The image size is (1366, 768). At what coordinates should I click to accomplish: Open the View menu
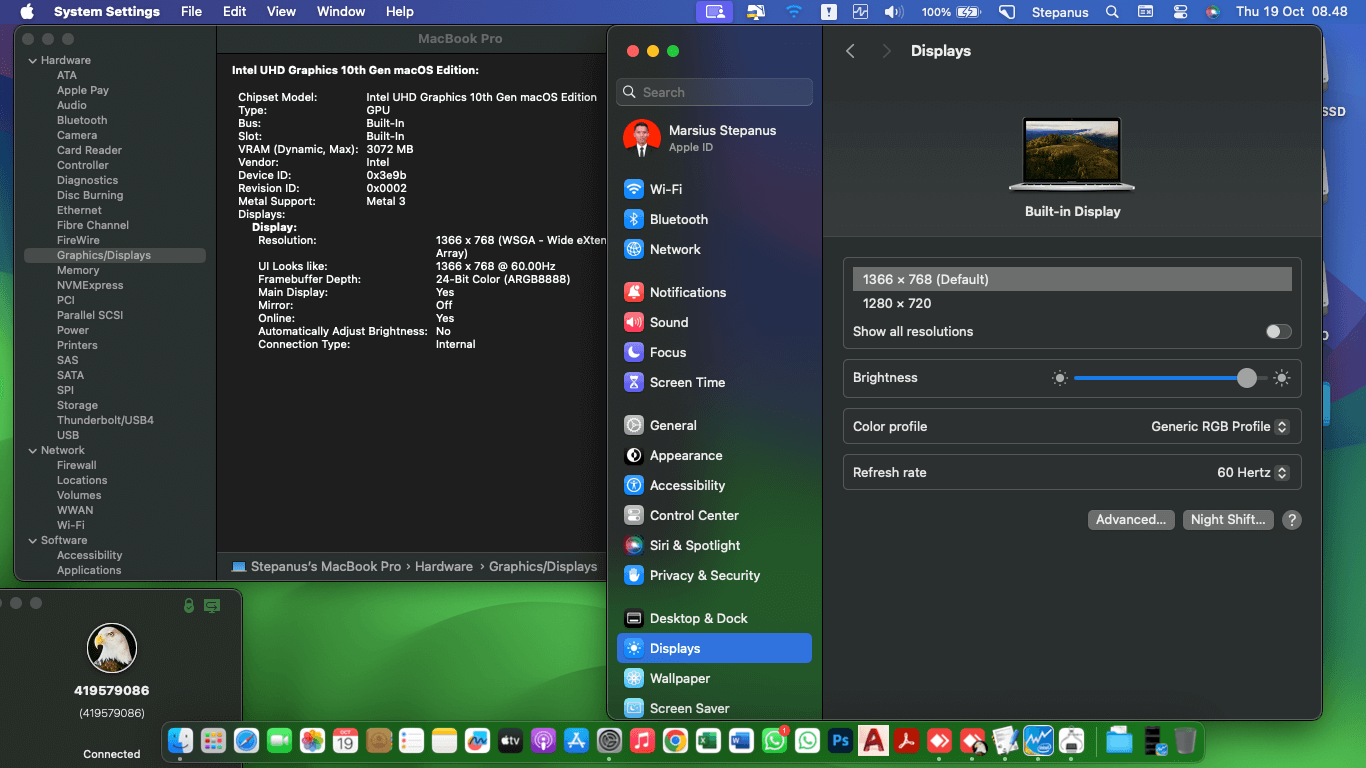(x=282, y=12)
